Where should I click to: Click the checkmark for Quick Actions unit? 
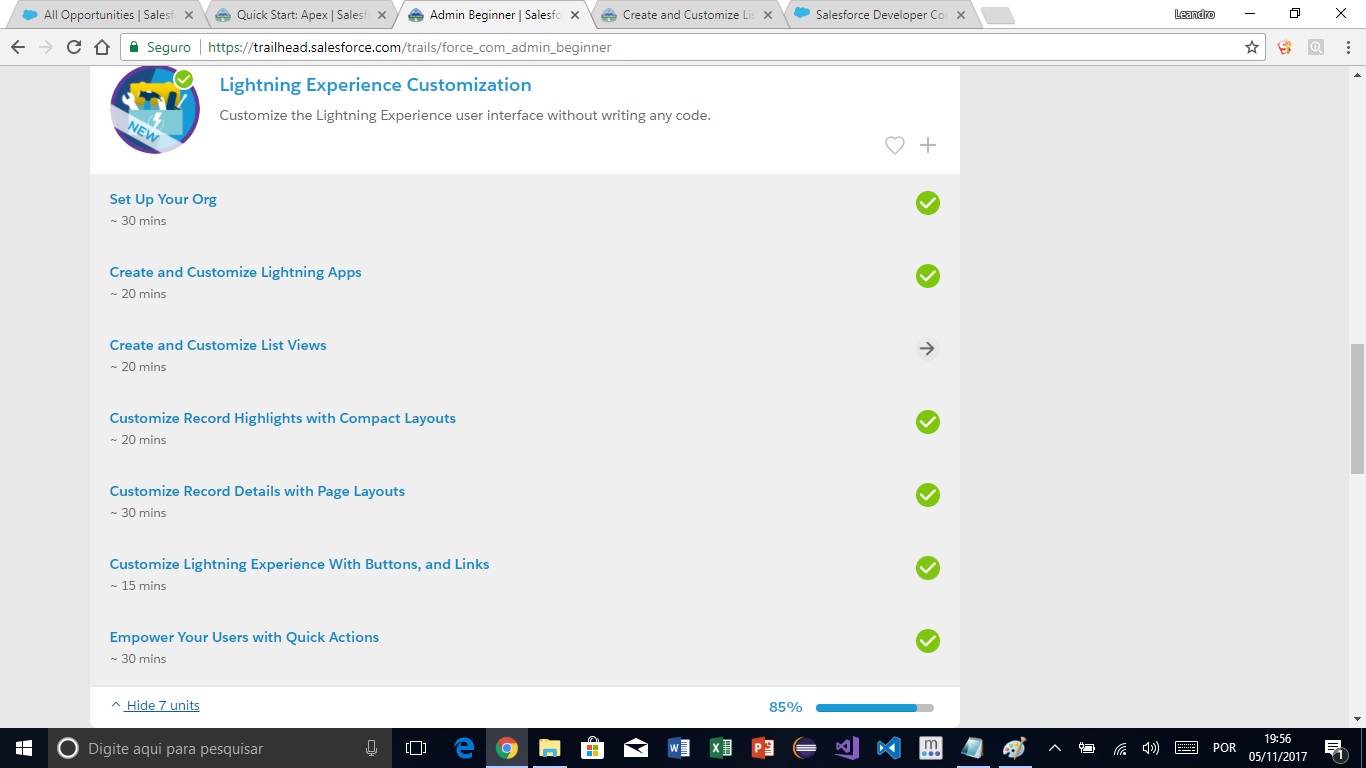pos(928,641)
